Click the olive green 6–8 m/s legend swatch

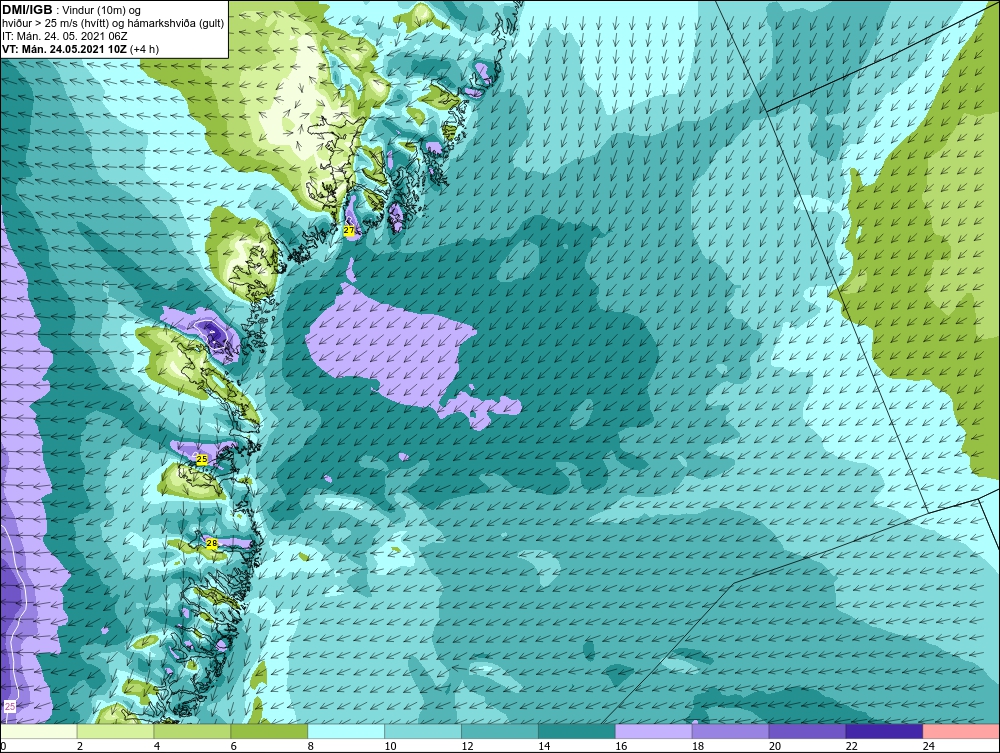pyautogui.click(x=269, y=731)
